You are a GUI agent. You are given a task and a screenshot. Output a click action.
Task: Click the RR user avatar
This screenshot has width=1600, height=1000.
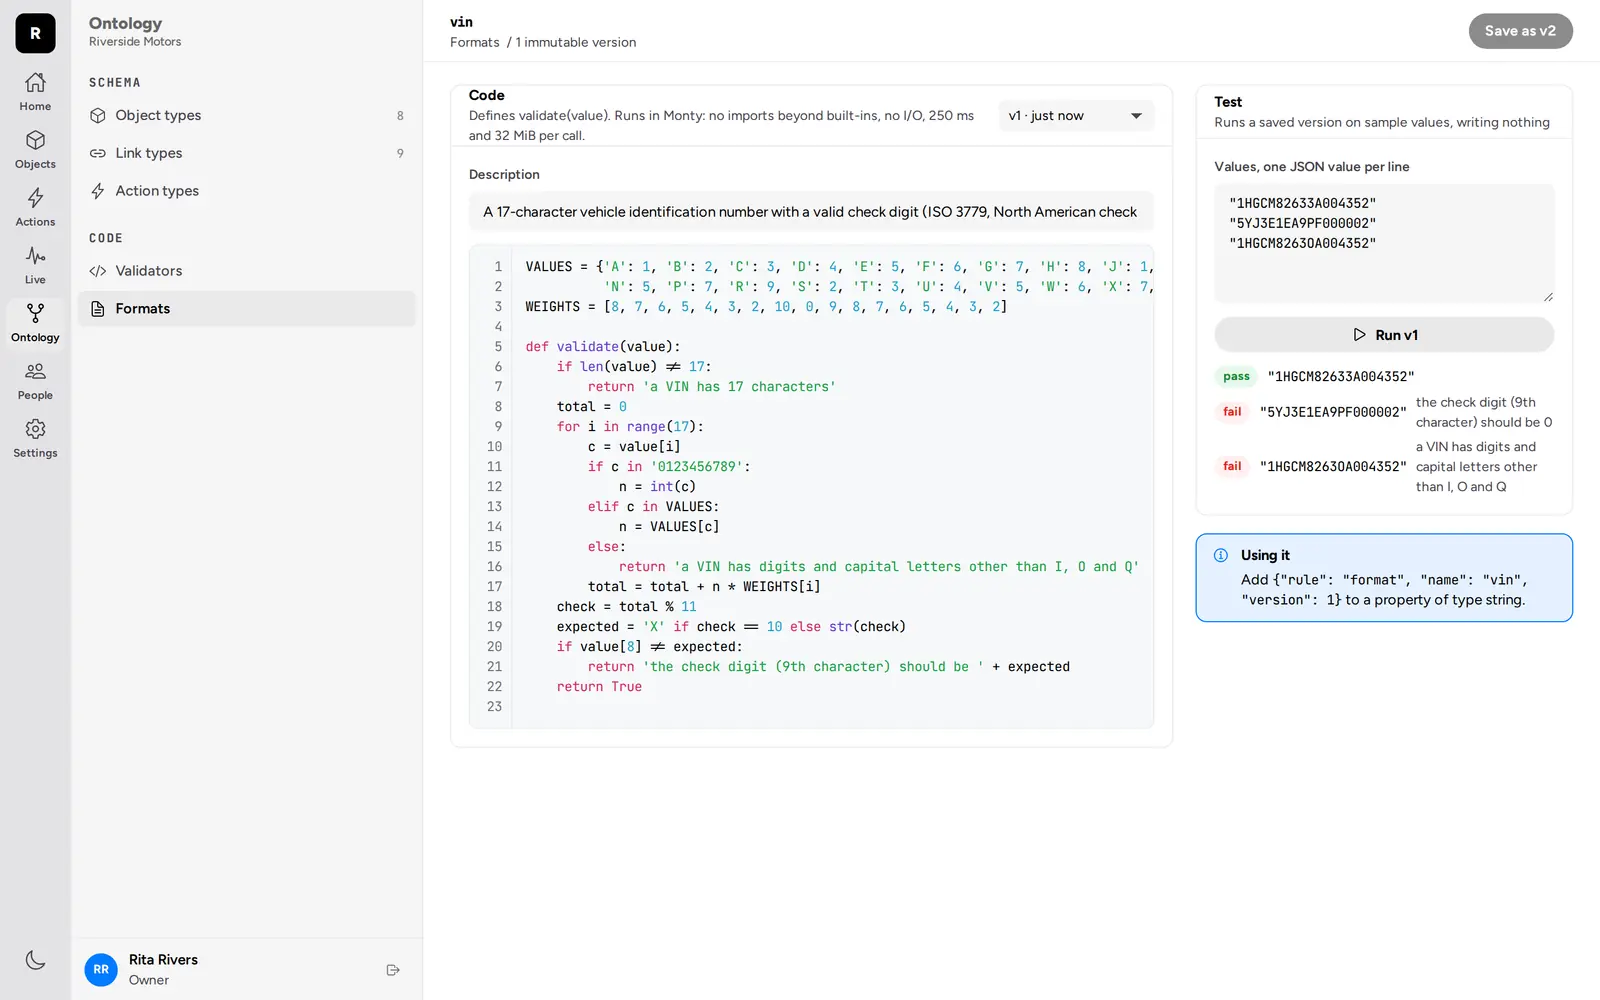coord(101,970)
